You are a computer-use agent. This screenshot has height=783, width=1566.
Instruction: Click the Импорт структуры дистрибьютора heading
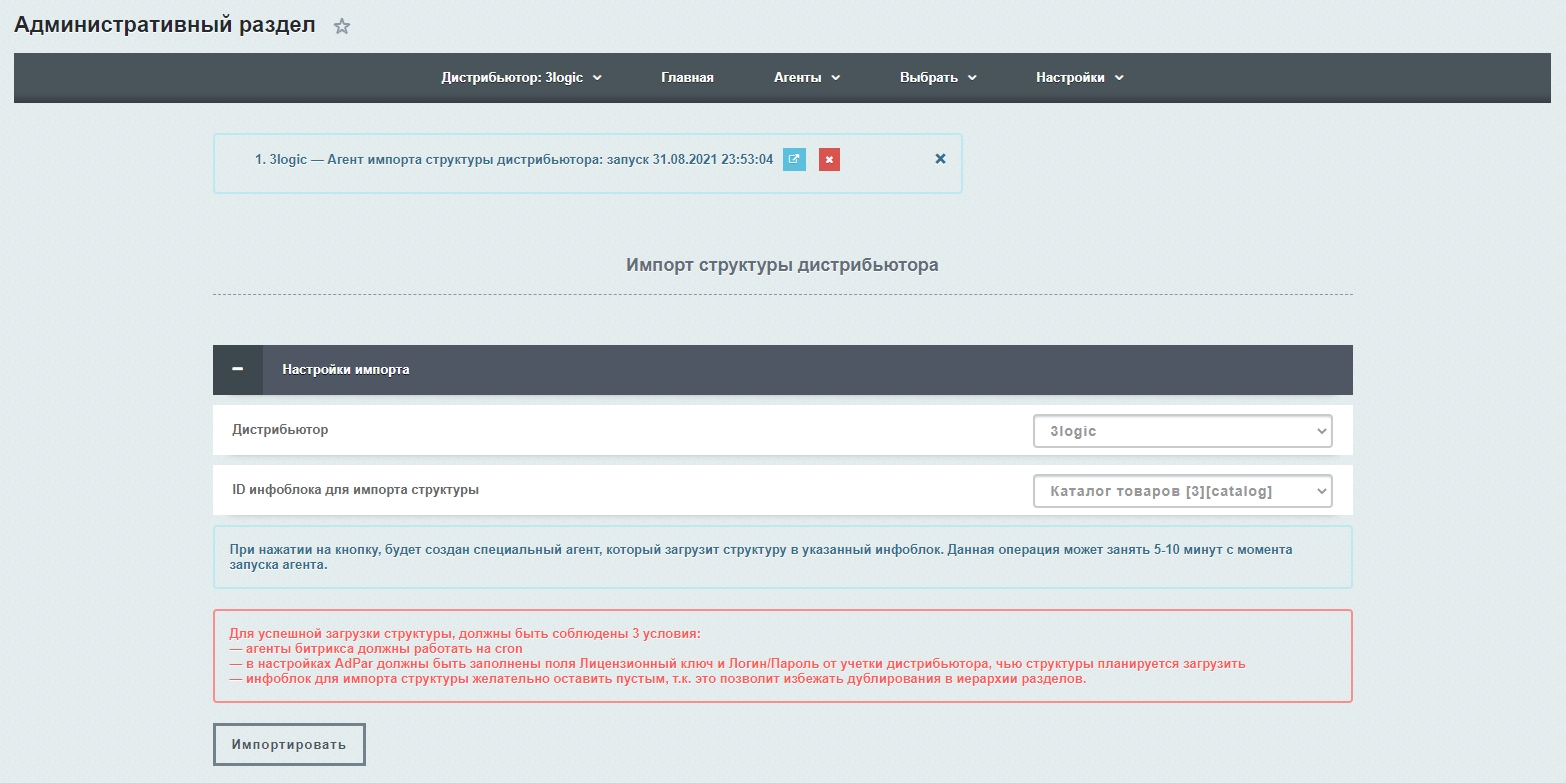(x=782, y=265)
